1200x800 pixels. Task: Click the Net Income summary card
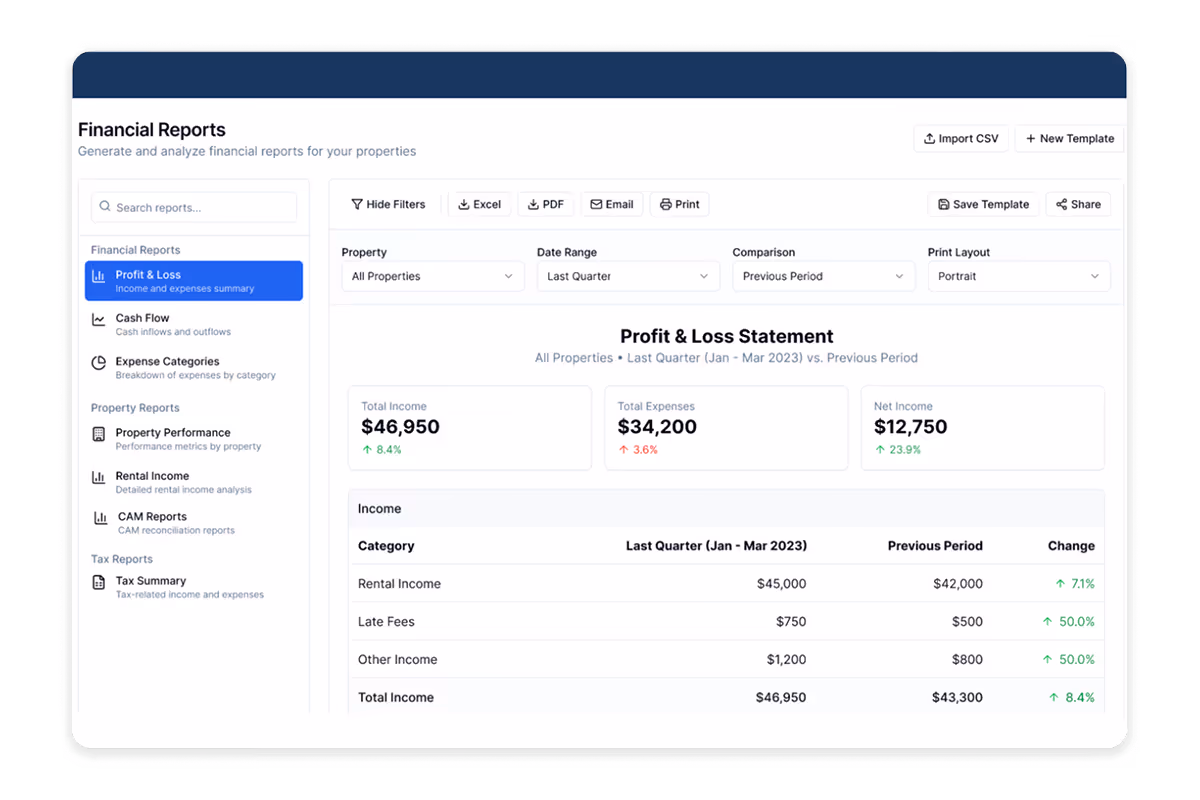[x=983, y=428]
